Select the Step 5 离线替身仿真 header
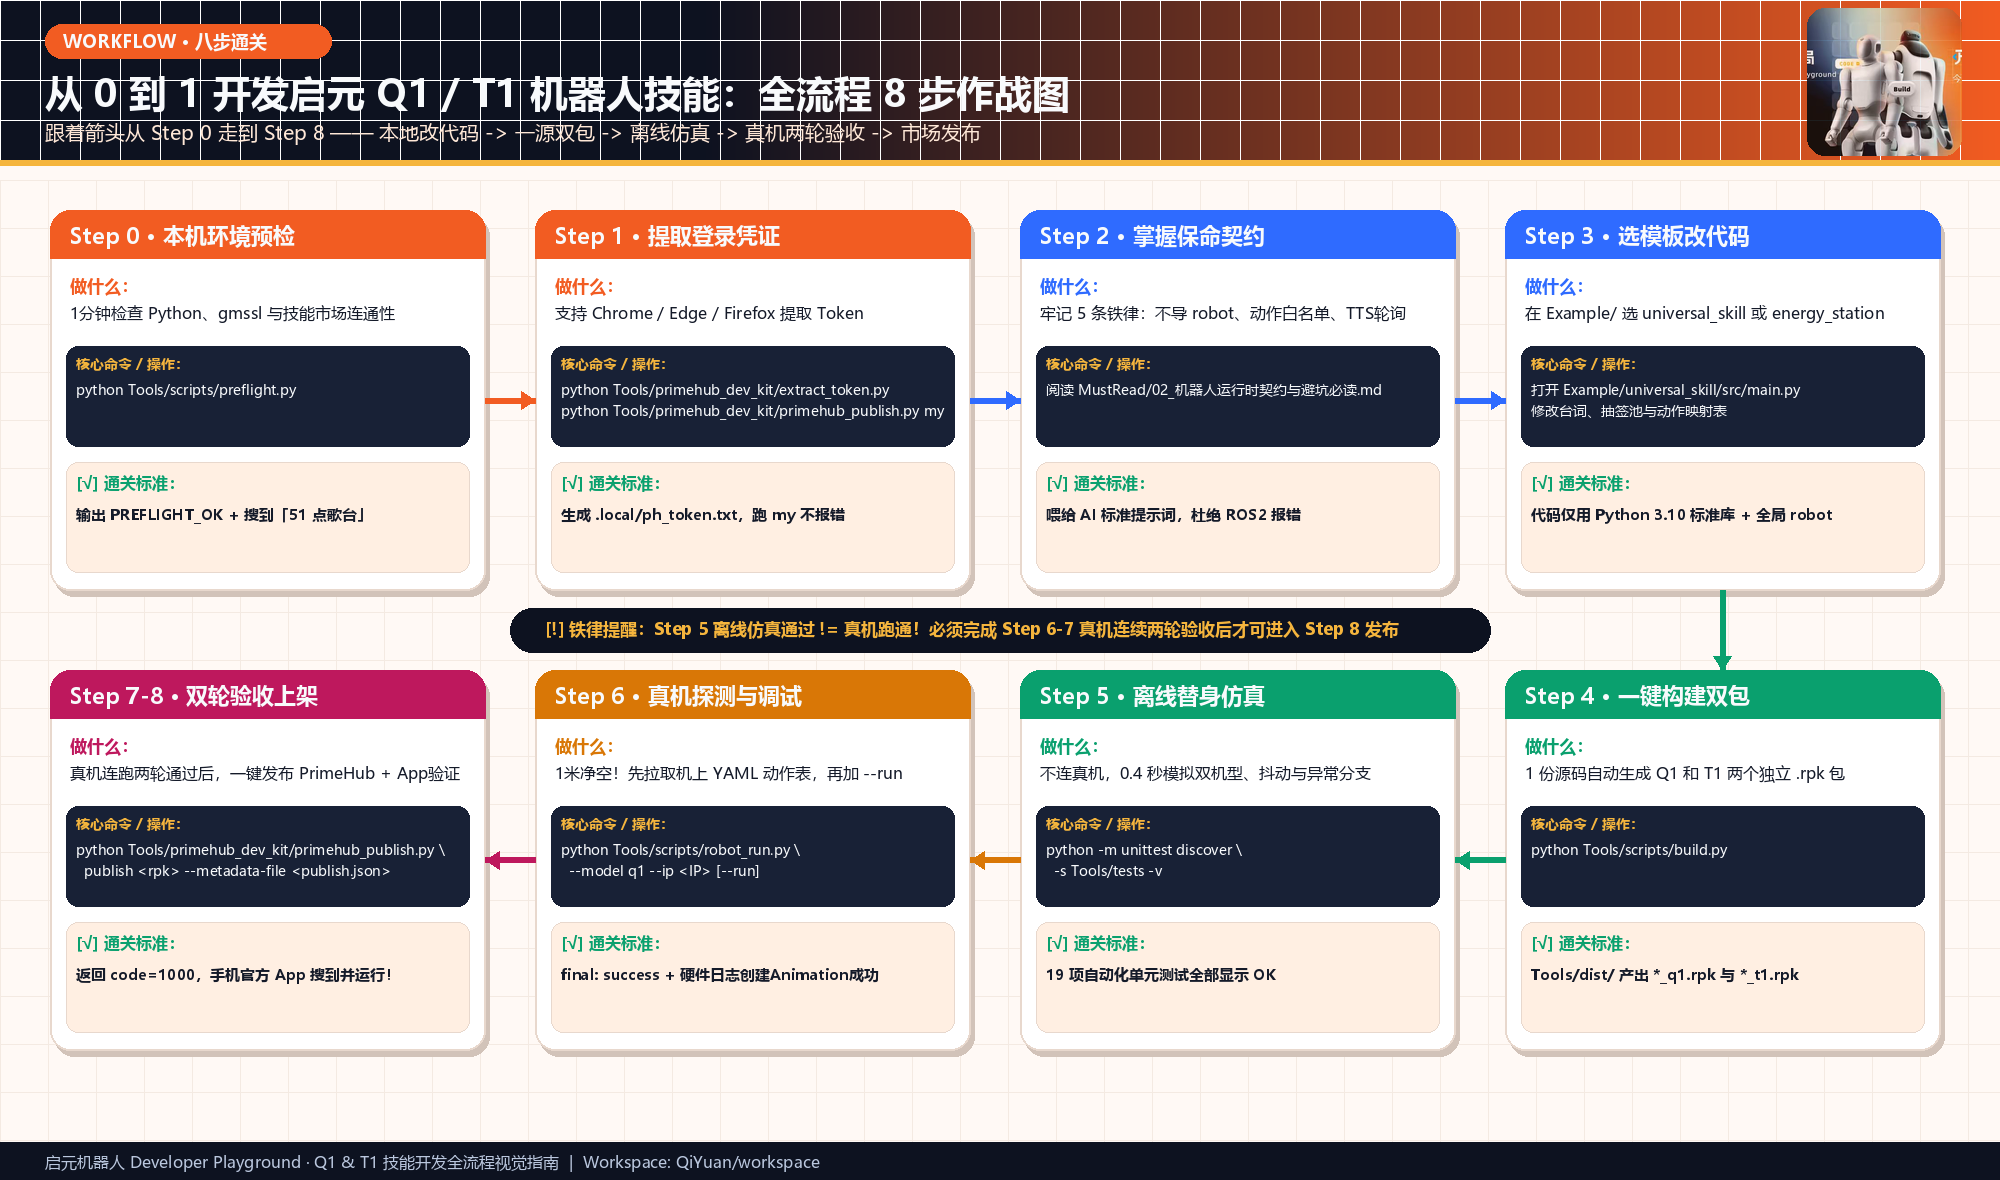 tap(1238, 696)
